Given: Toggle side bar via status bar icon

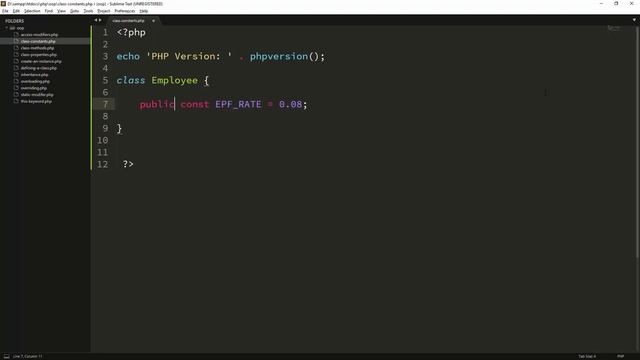Looking at the screenshot, I should 6,356.
